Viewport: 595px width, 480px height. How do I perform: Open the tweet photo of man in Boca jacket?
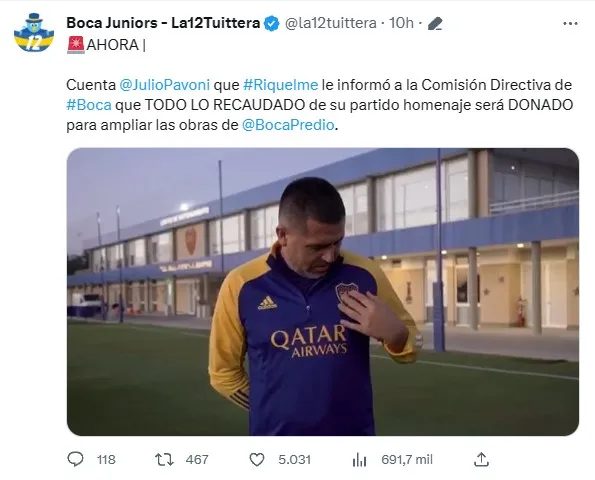pos(323,291)
